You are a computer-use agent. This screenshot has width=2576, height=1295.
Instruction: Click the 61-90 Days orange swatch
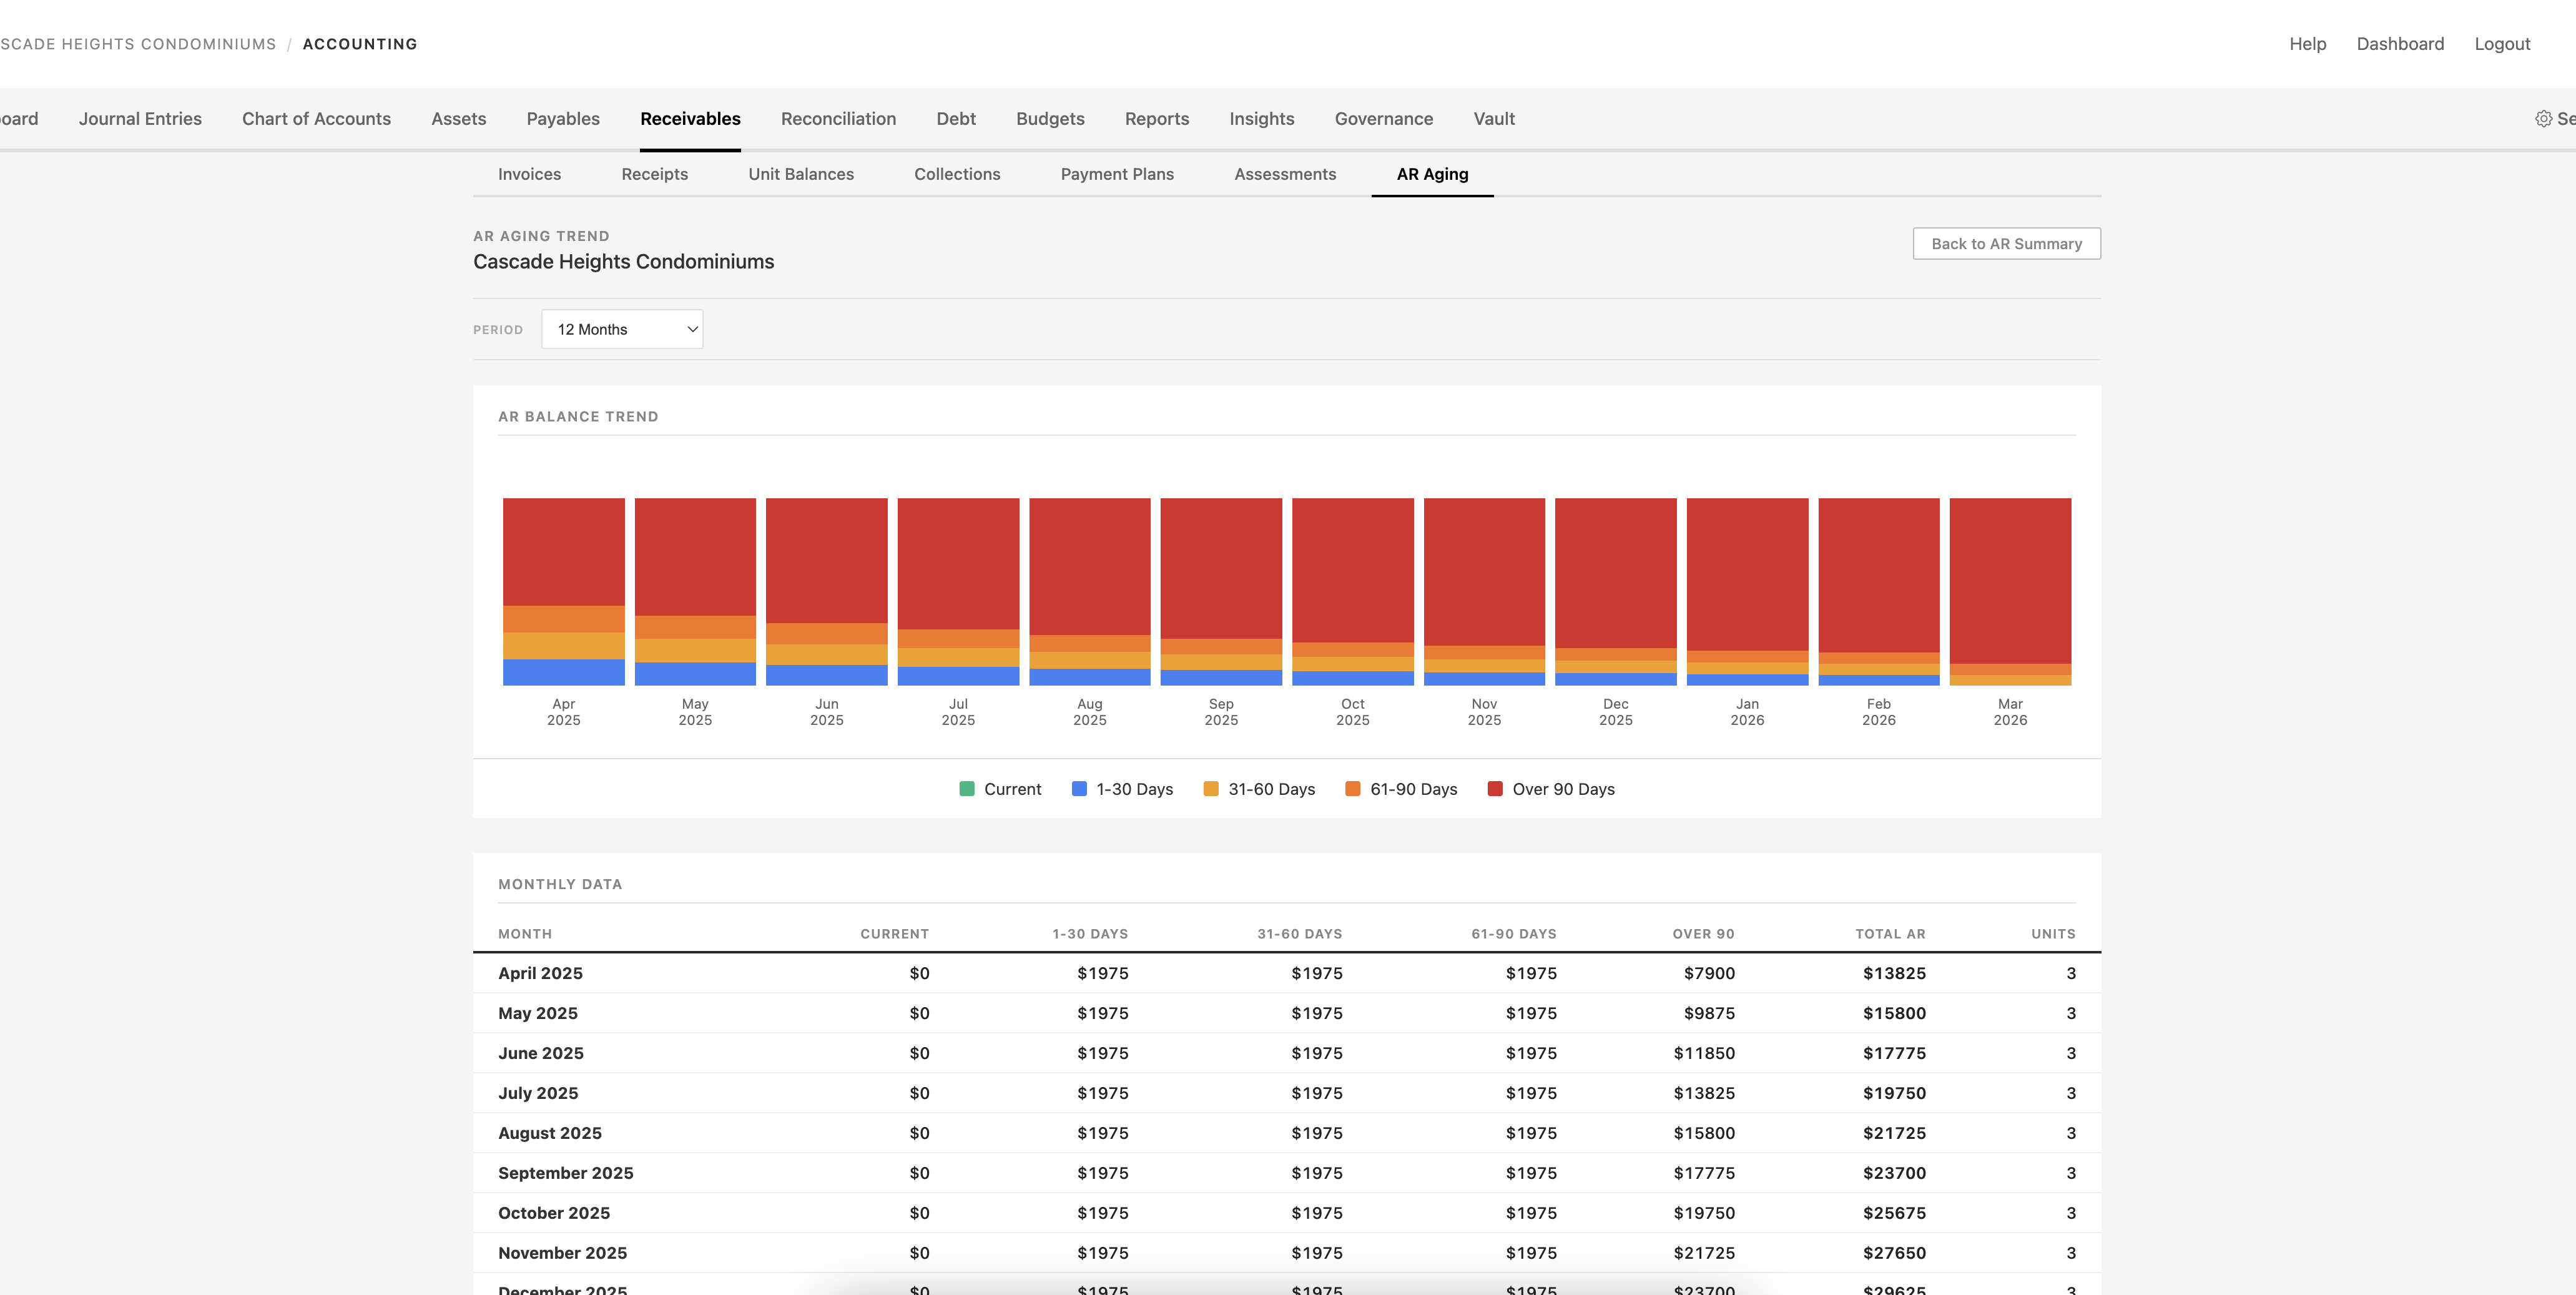coord(1352,789)
